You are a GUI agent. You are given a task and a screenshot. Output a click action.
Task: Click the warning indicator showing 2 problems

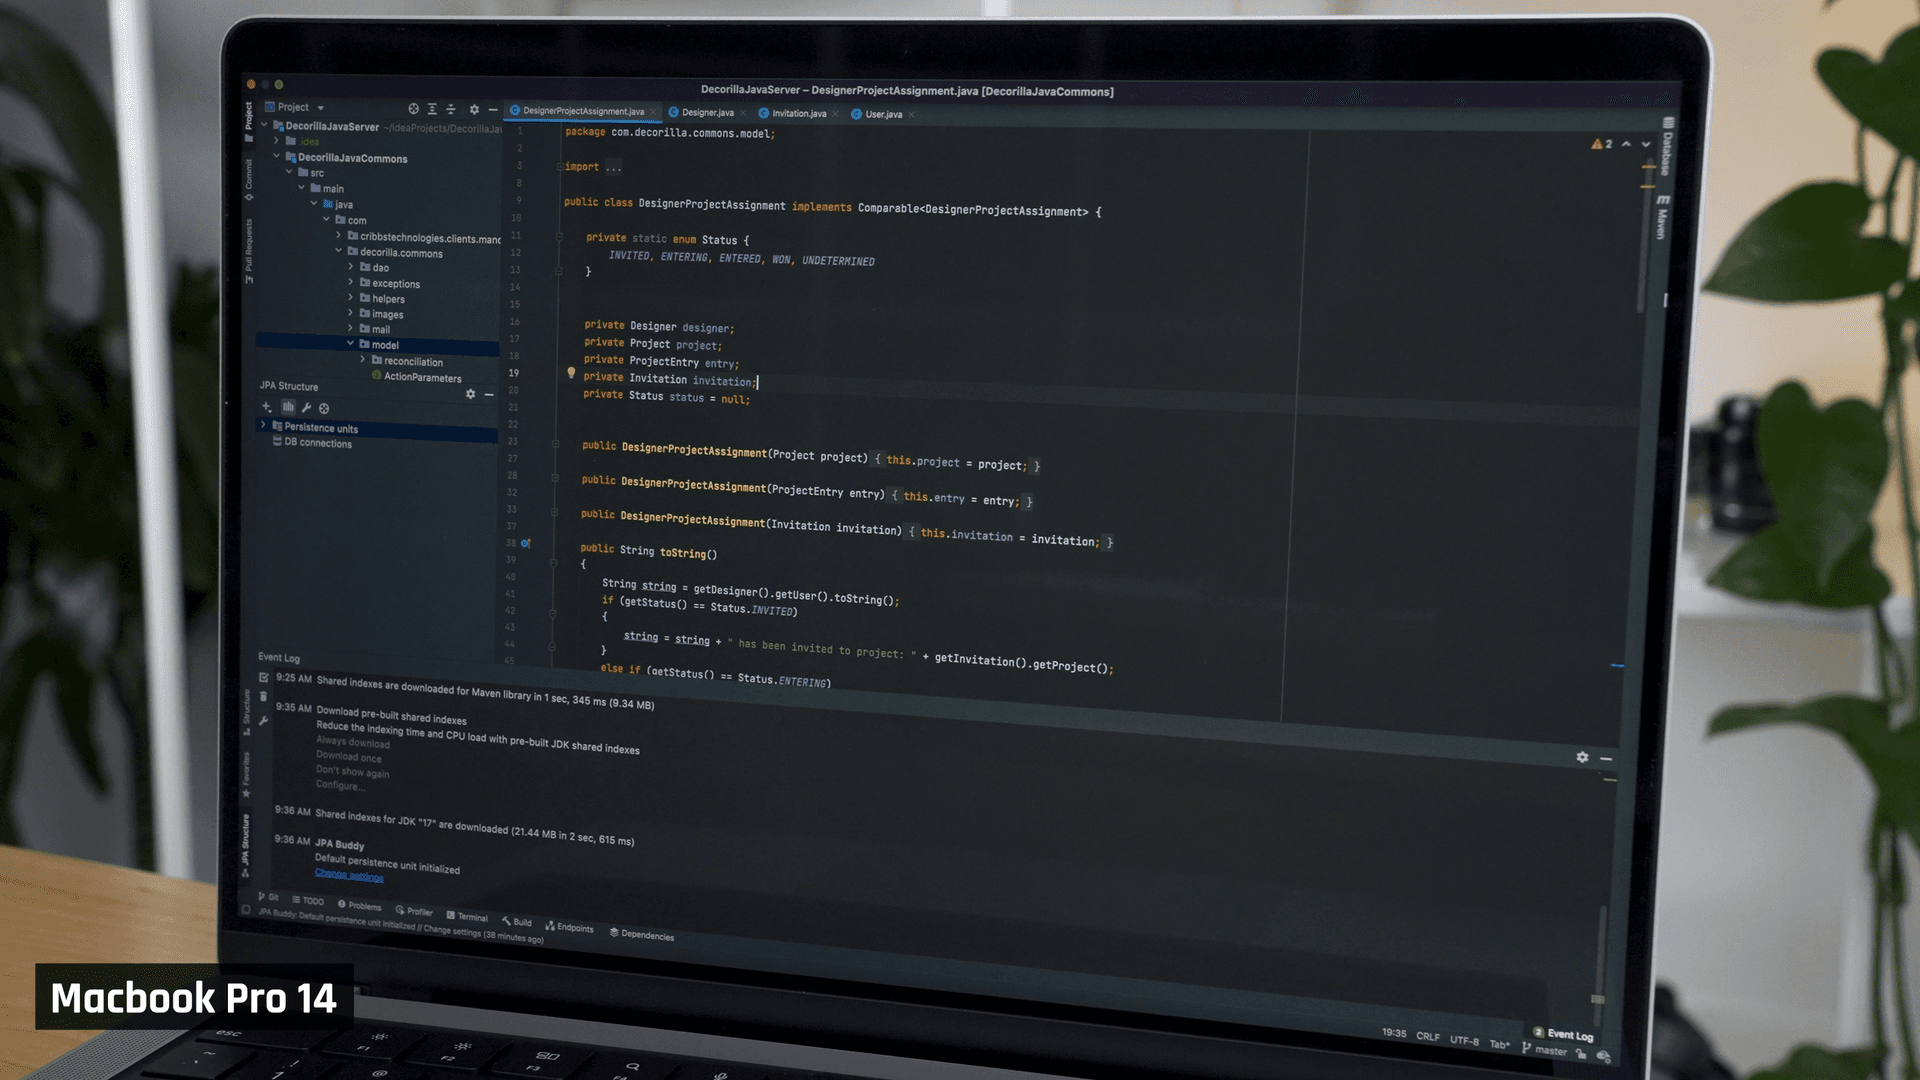tap(1602, 144)
